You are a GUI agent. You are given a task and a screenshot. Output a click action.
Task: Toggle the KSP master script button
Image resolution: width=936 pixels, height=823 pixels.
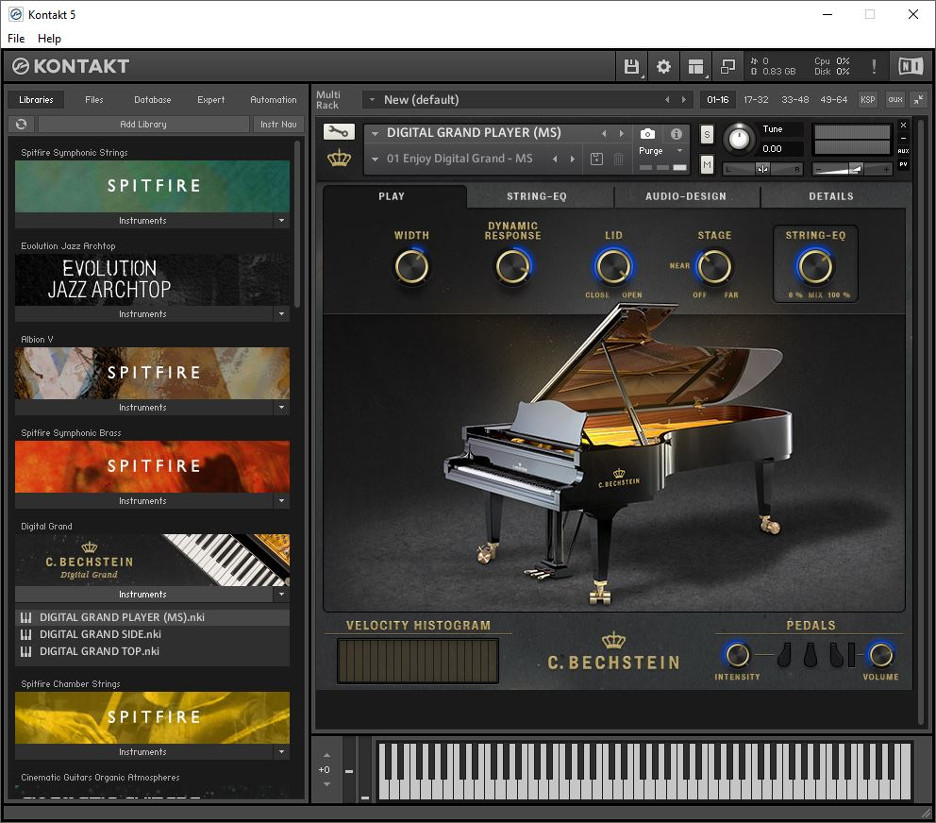[x=867, y=100]
